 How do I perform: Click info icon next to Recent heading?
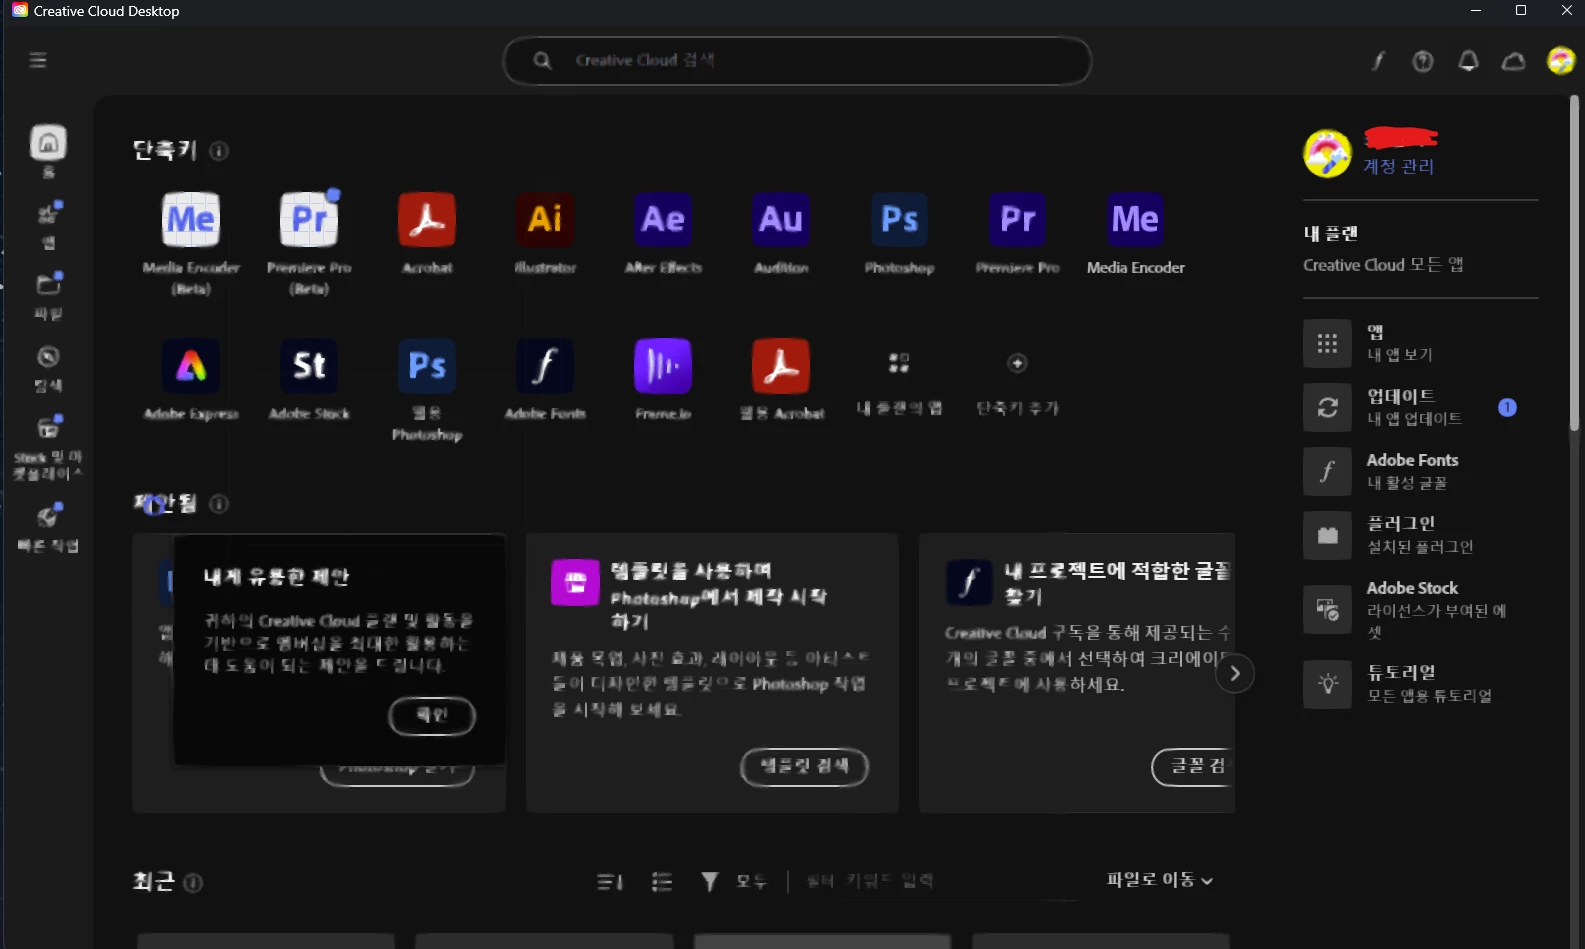(x=193, y=883)
